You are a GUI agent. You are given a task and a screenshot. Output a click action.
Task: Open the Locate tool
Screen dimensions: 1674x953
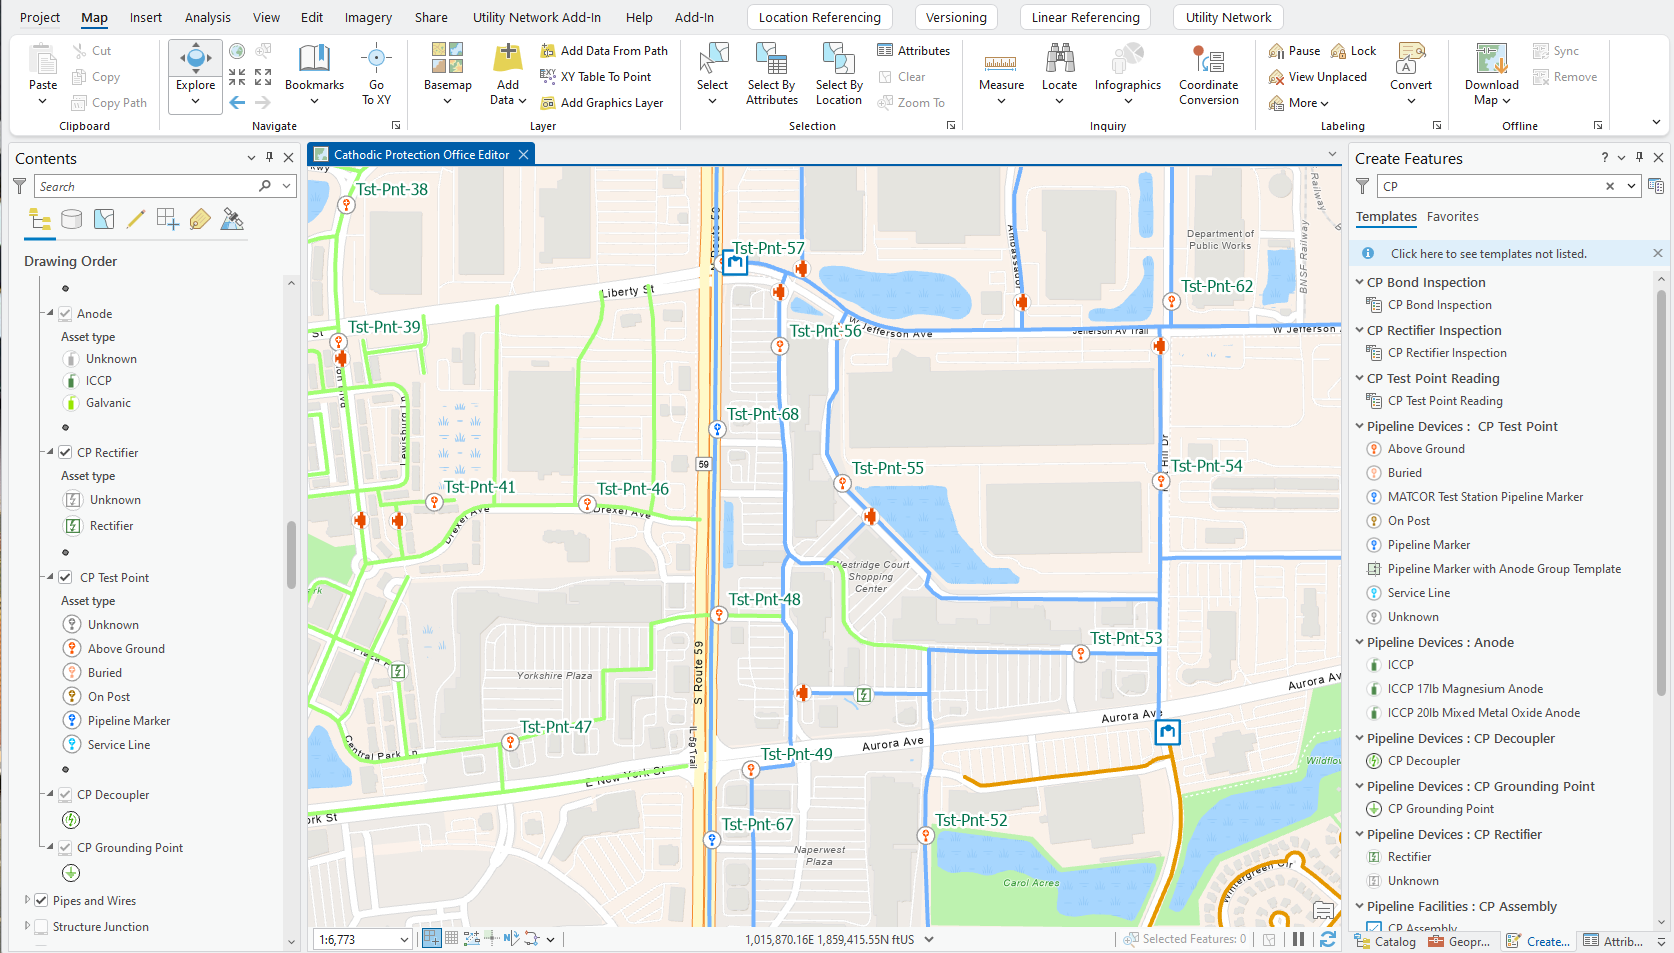coord(1059,74)
